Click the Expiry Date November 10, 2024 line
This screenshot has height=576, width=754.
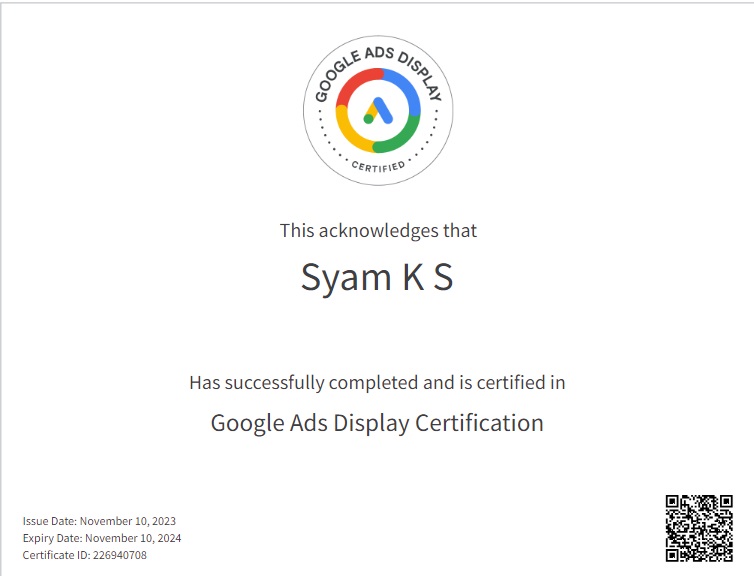pos(101,538)
